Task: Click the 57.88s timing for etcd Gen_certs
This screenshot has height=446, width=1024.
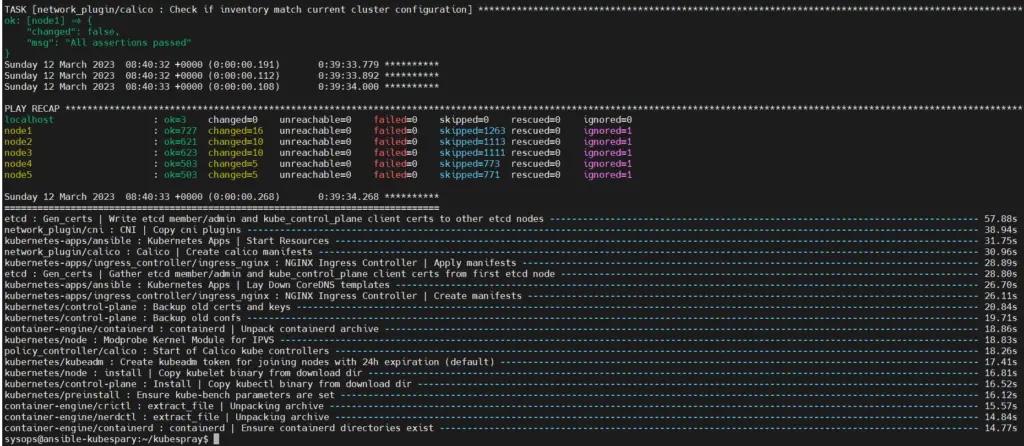Action: 1000,219
